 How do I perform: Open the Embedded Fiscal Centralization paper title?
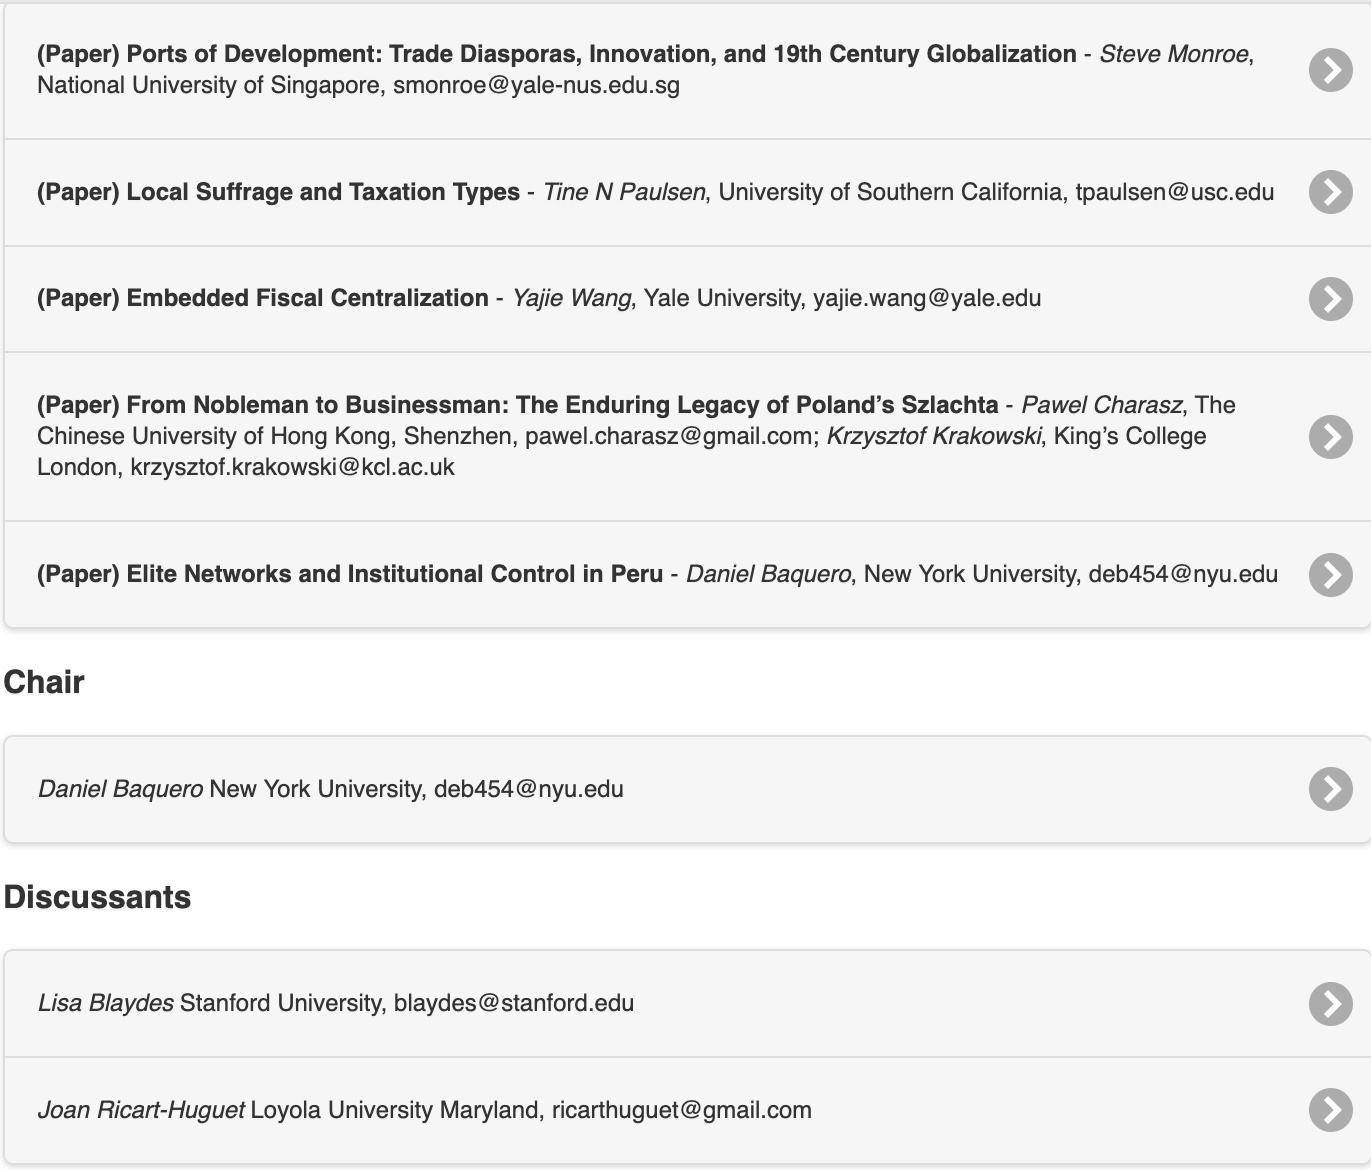(262, 298)
